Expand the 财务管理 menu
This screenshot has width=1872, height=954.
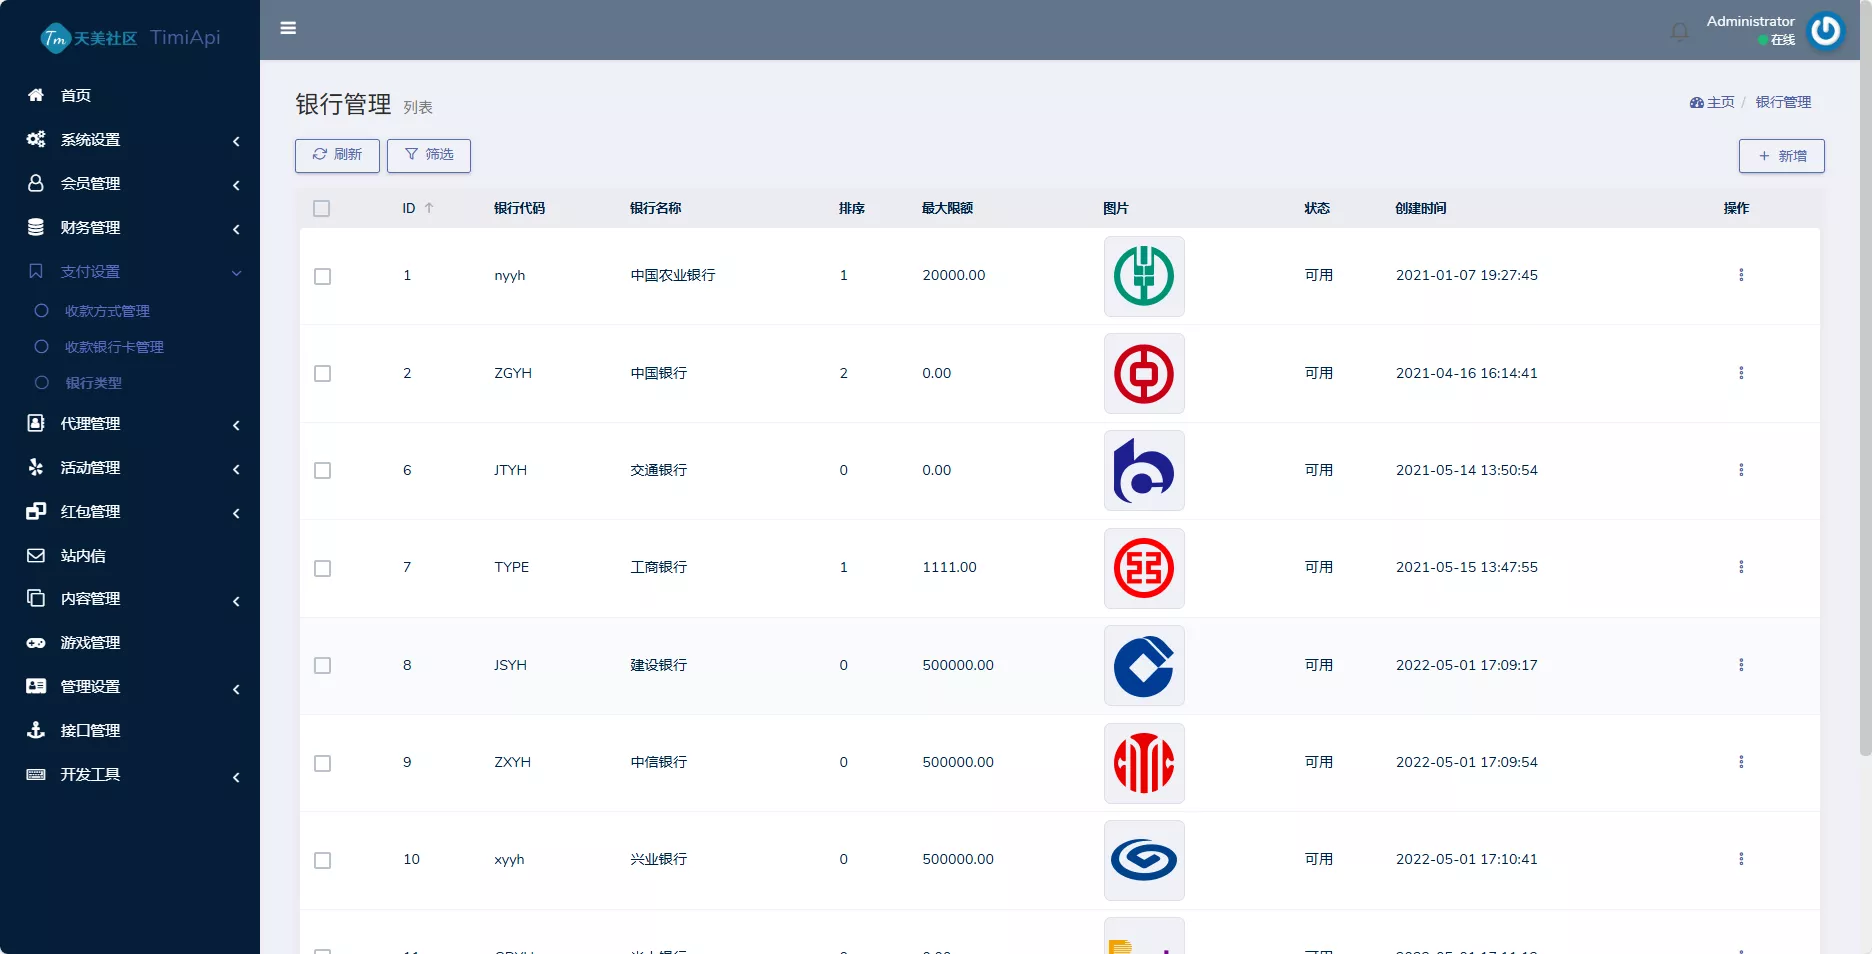90,228
